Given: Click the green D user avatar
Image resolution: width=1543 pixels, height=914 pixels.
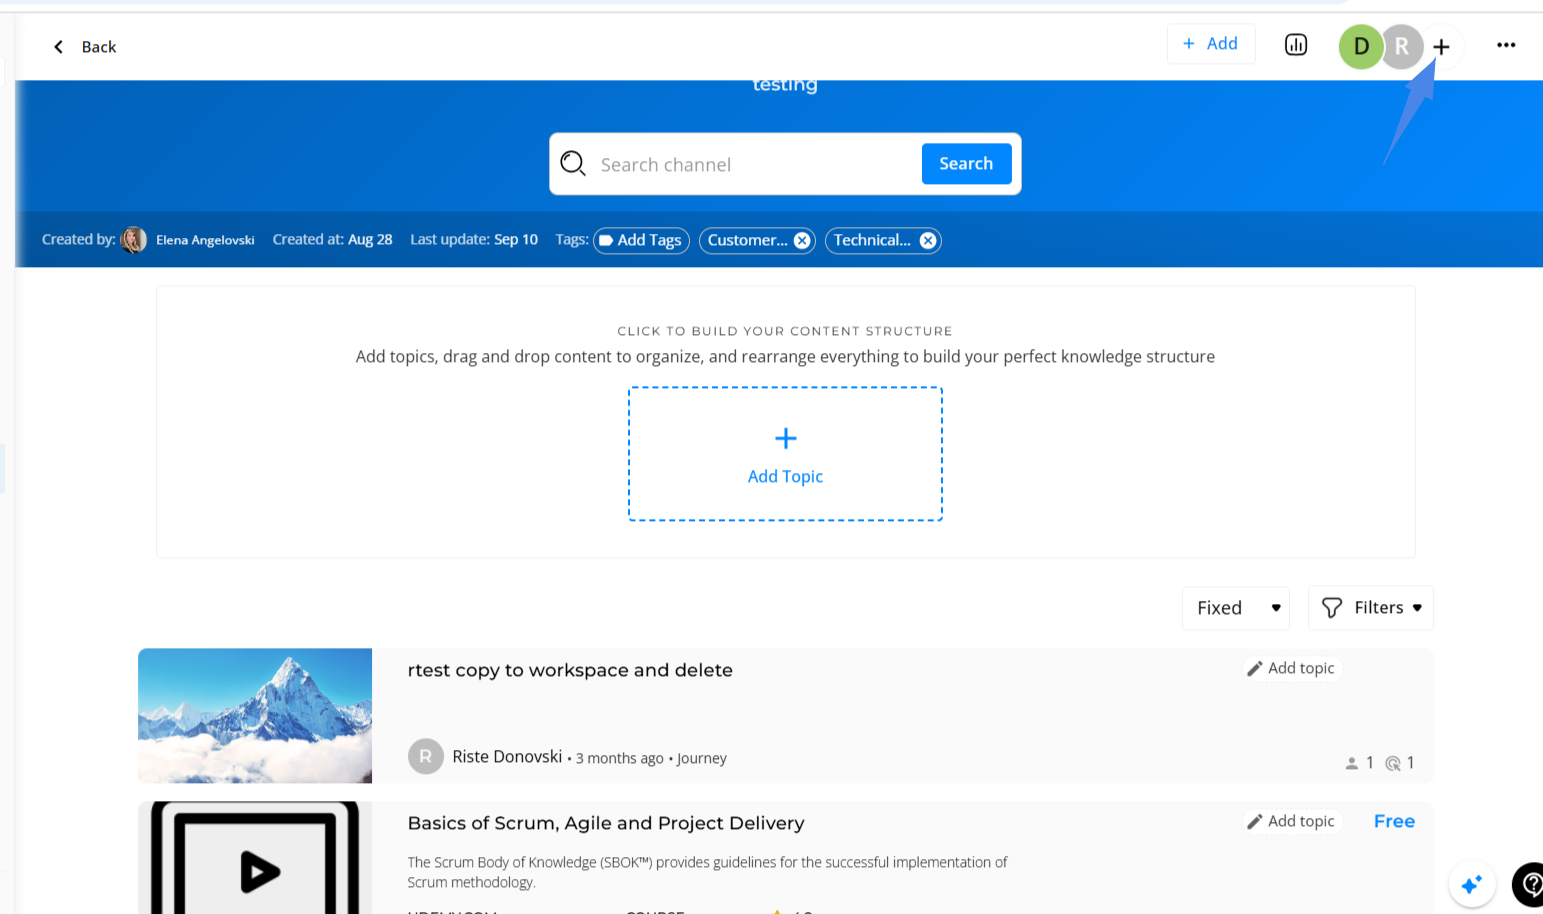Looking at the screenshot, I should click(x=1359, y=47).
